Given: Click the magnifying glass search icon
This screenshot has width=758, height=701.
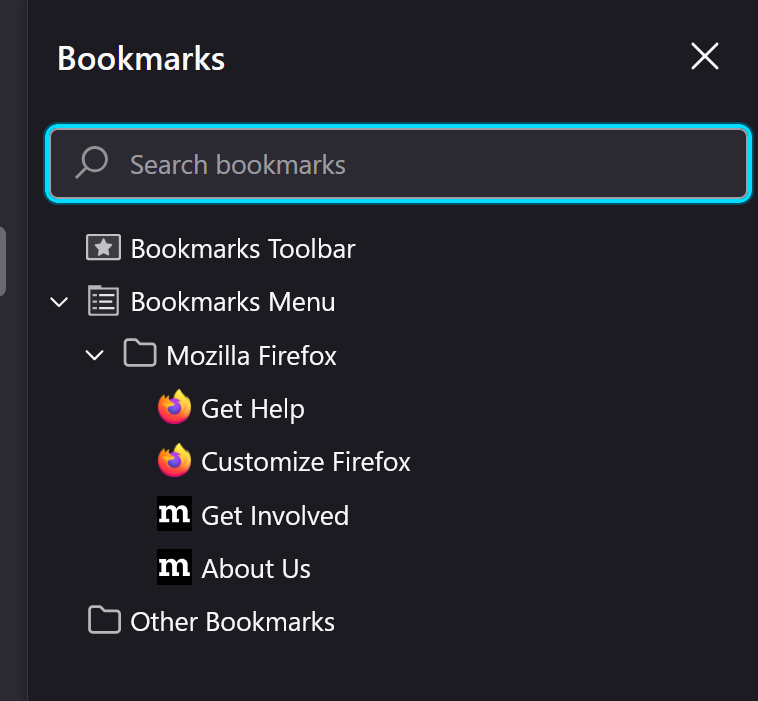Looking at the screenshot, I should coord(92,163).
